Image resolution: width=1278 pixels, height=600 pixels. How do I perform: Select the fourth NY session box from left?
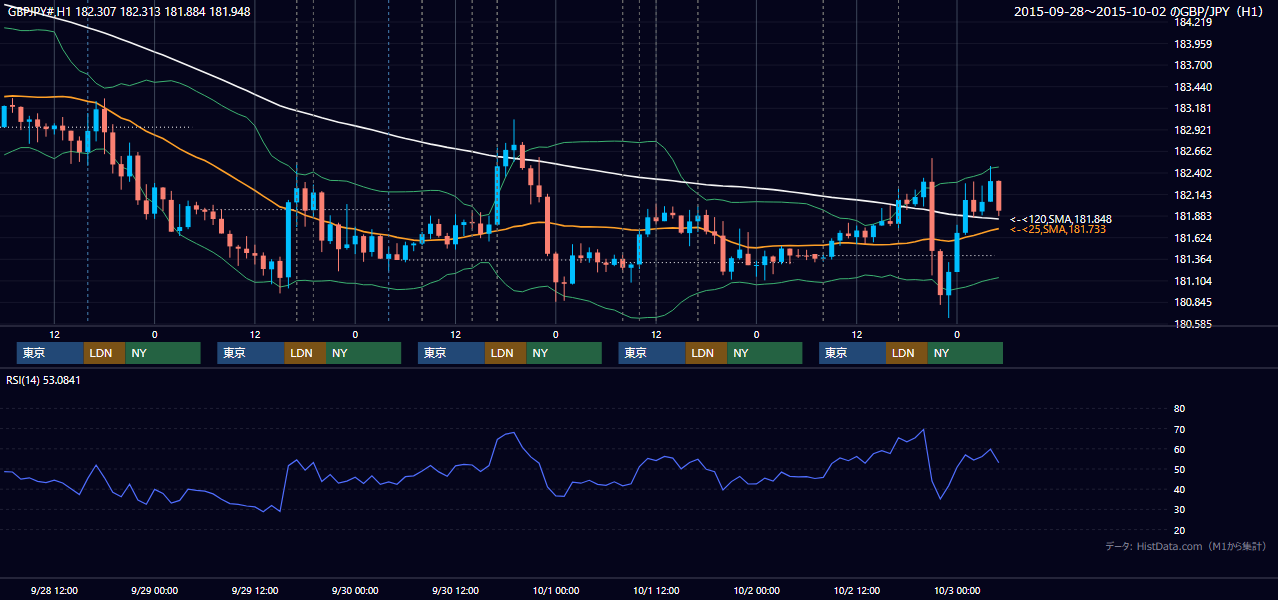click(764, 353)
